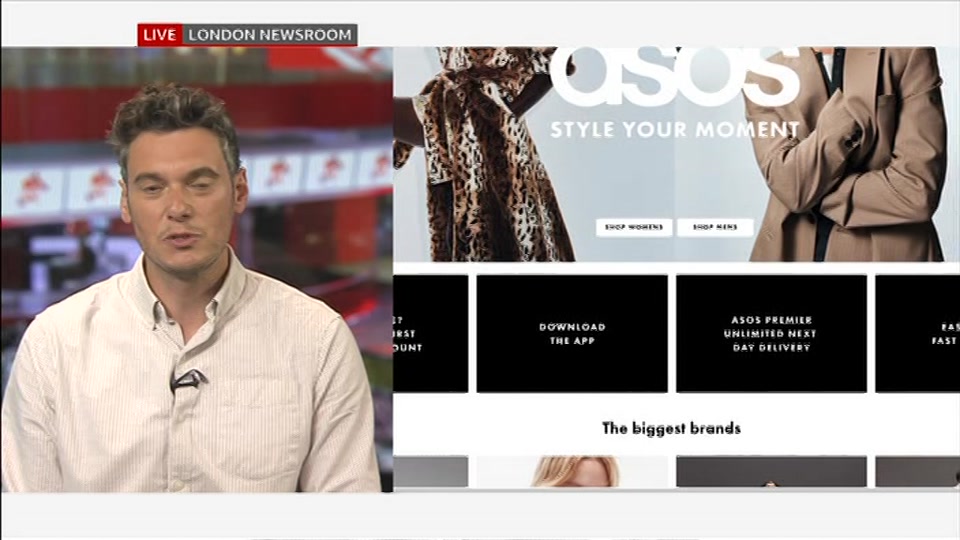960x540 pixels.
Task: Open the dark grey brand thumbnail under Premier tile
Action: (771, 471)
